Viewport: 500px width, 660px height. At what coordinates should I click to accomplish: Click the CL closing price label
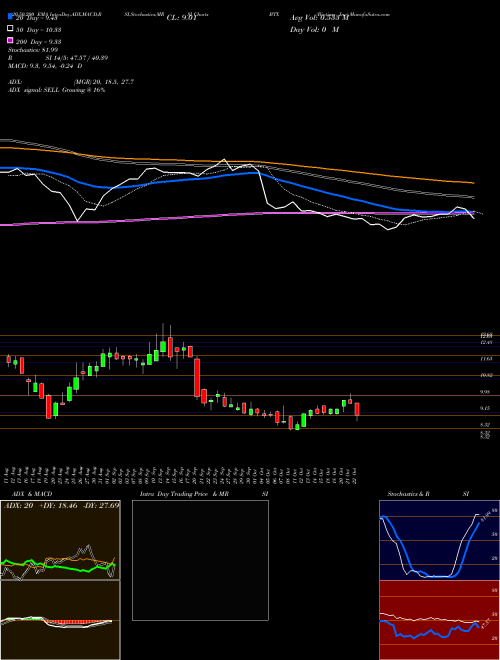point(181,18)
